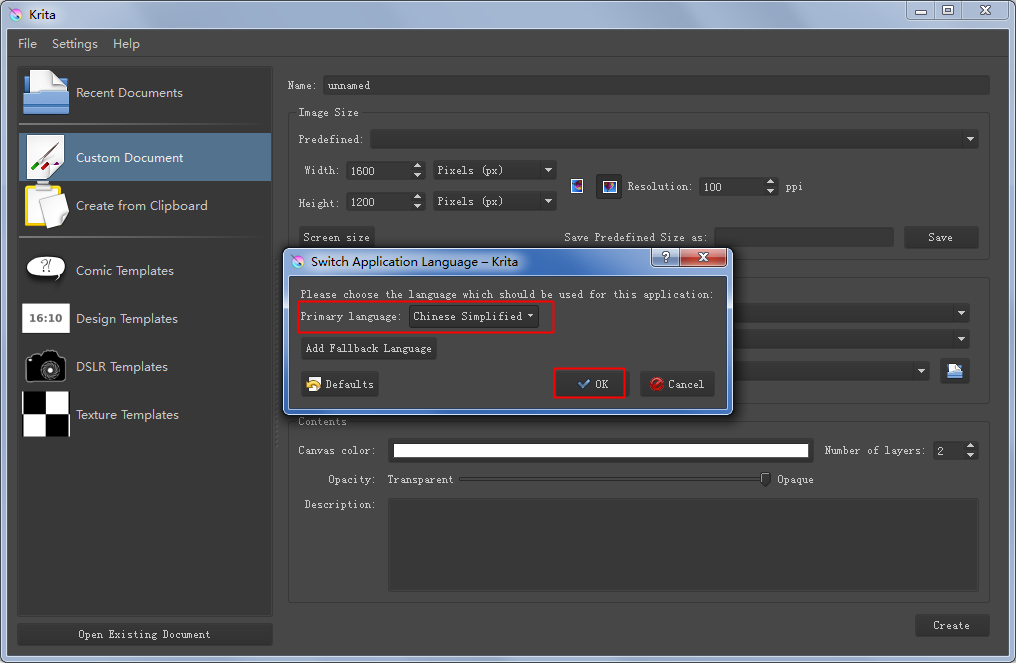Click the Custom Document paintbrush icon
The width and height of the screenshot is (1016, 663).
pos(45,157)
